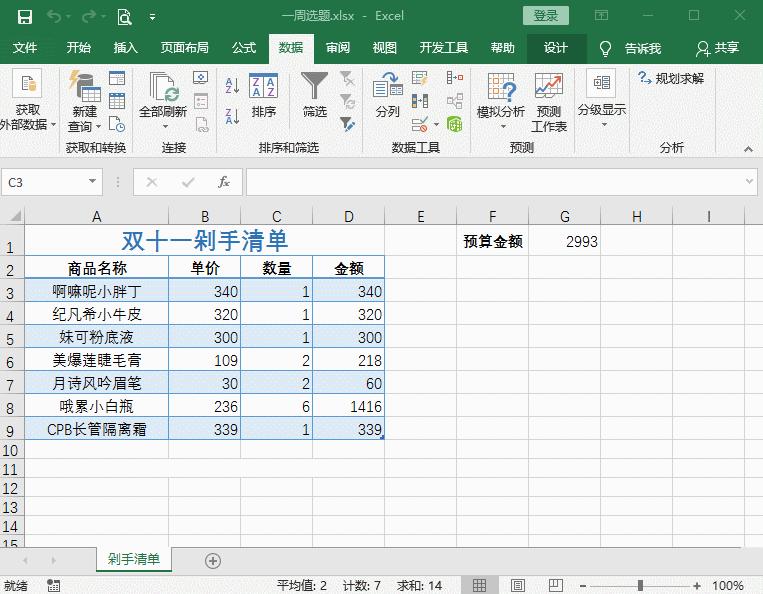Click the Save icon in the title bar
This screenshot has height=594, width=763.
click(24, 17)
